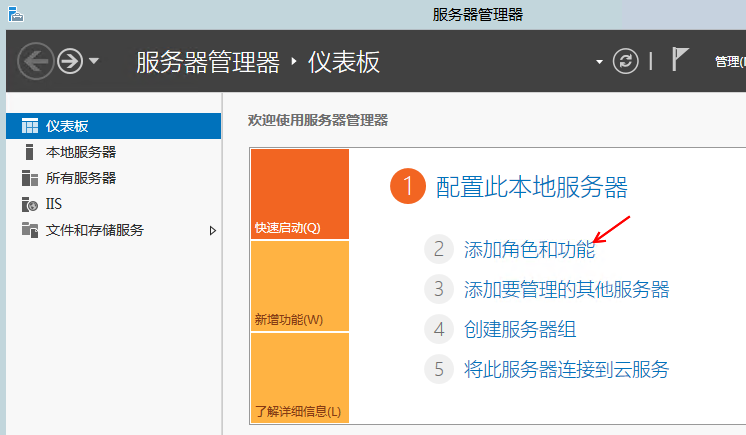Select the 快速启动(Q) orange tile
Screen dimensions: 746x435
pos(299,194)
